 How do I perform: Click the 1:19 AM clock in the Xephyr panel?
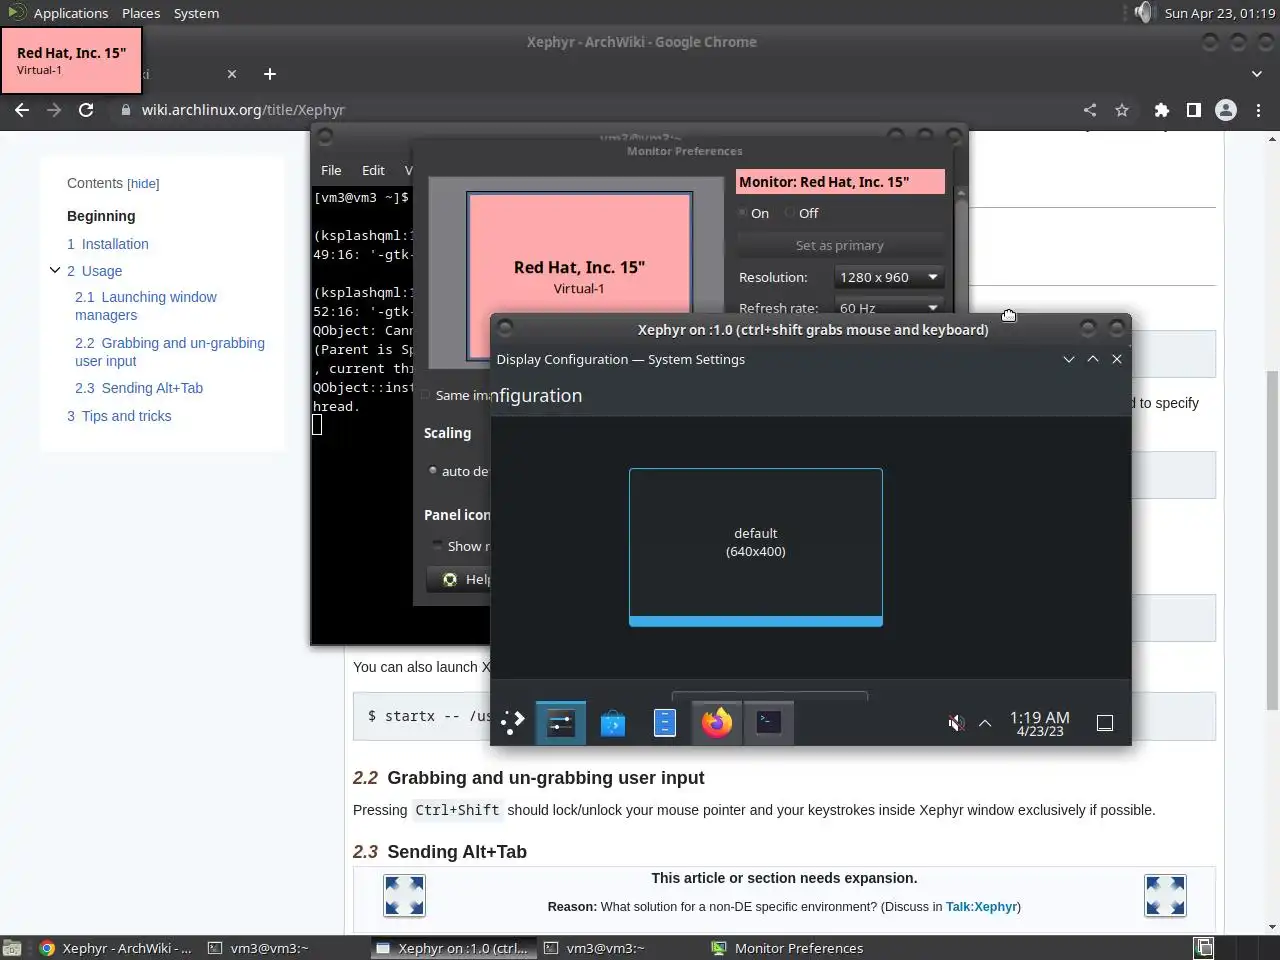1040,723
